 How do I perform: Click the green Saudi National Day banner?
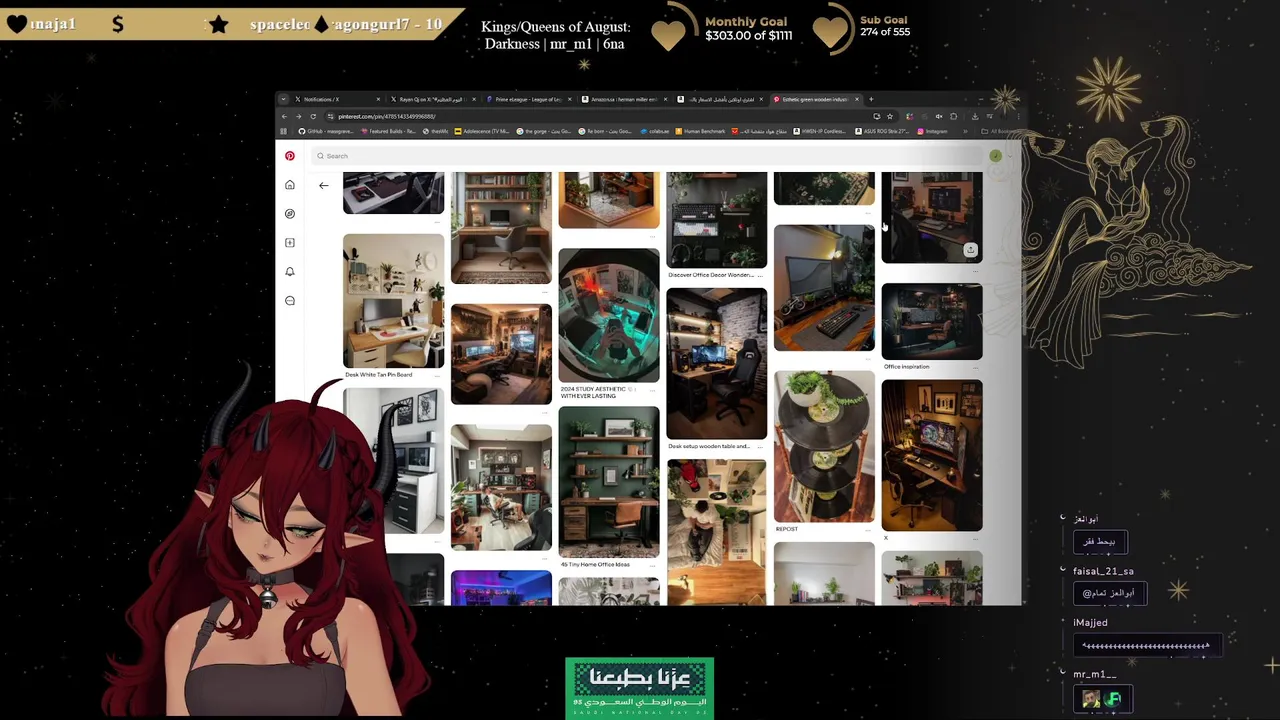[640, 688]
